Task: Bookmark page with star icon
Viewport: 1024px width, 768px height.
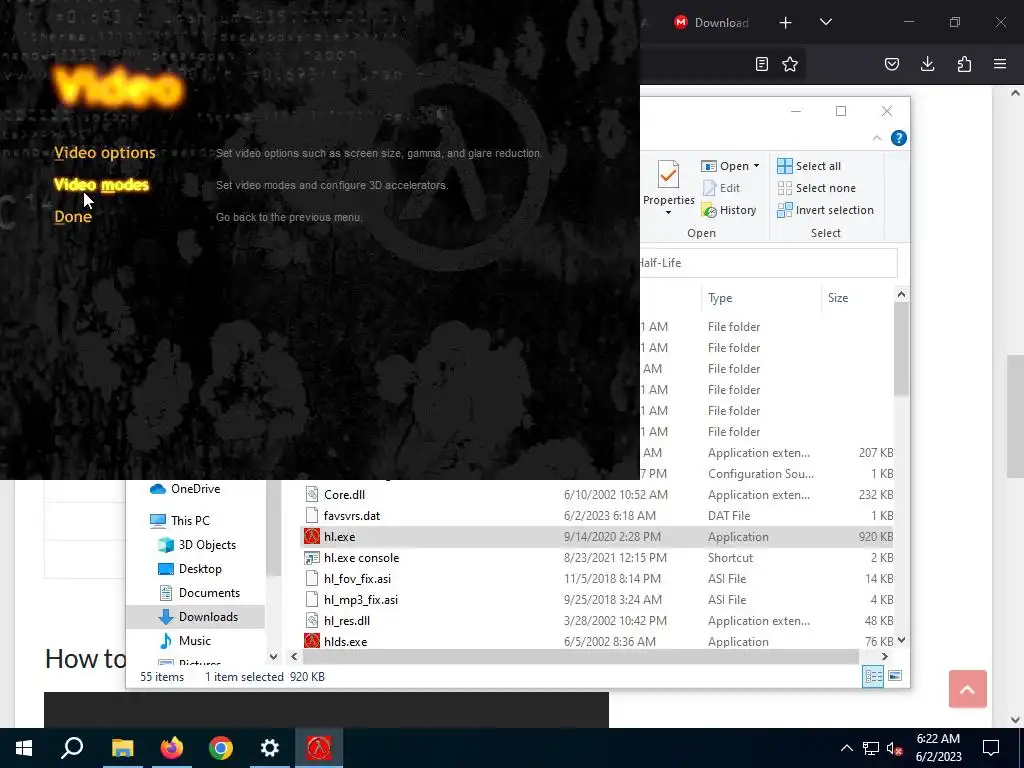Action: [790, 64]
